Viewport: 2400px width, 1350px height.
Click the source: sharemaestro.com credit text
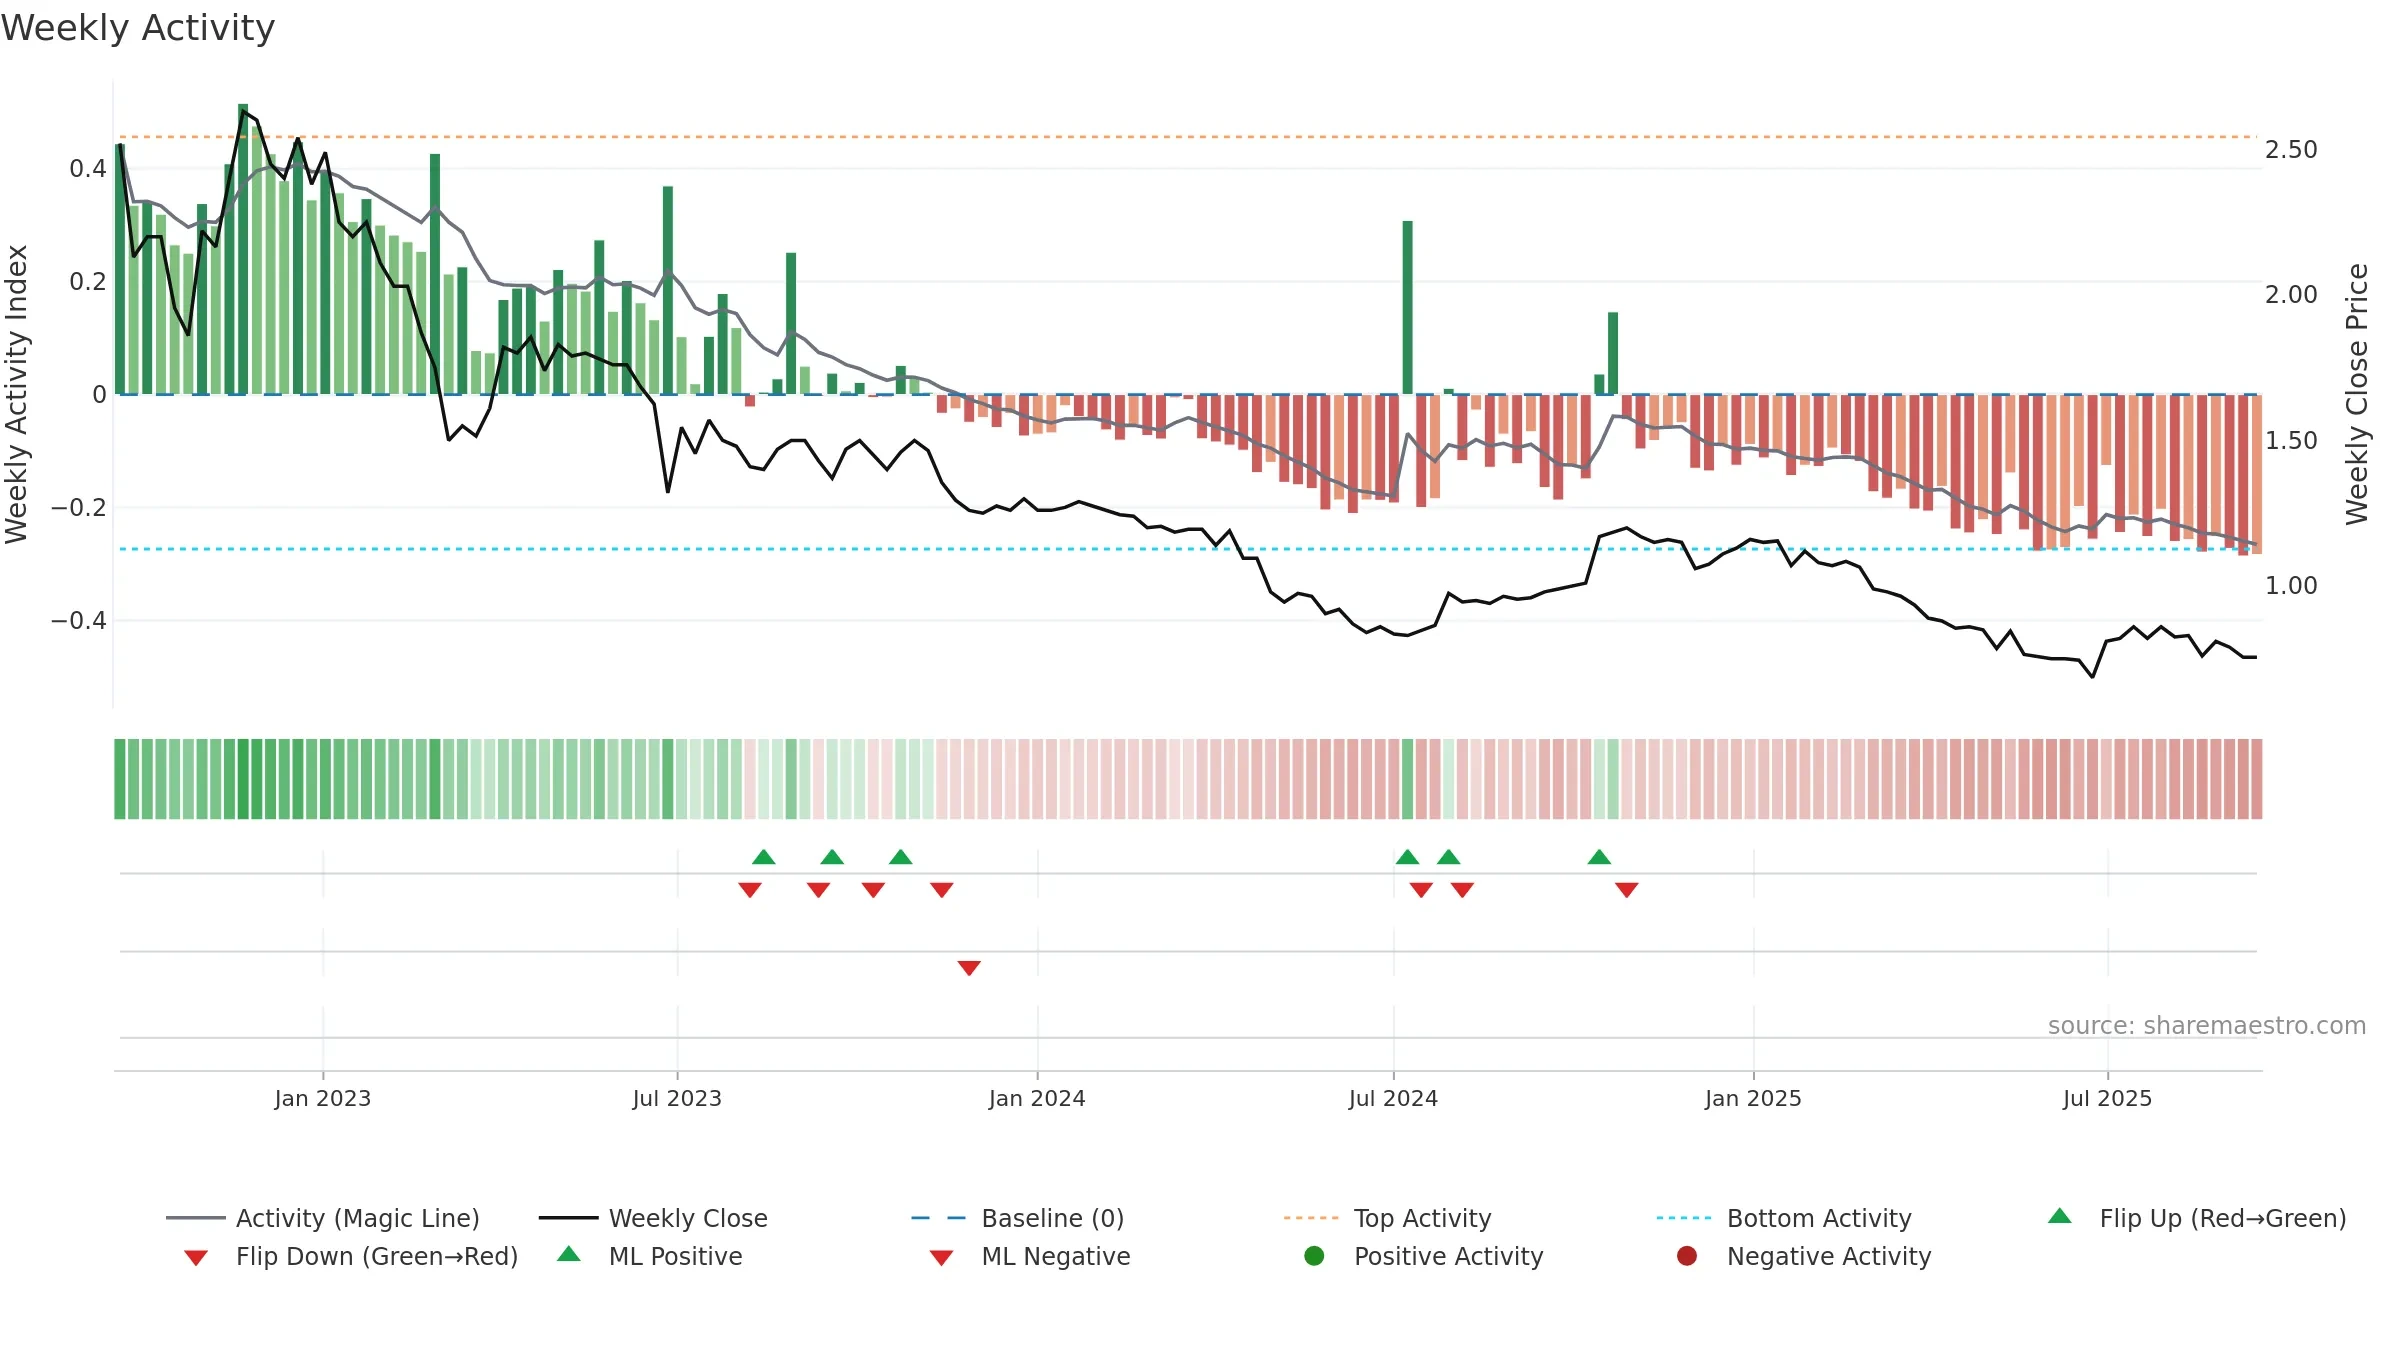[2207, 1026]
